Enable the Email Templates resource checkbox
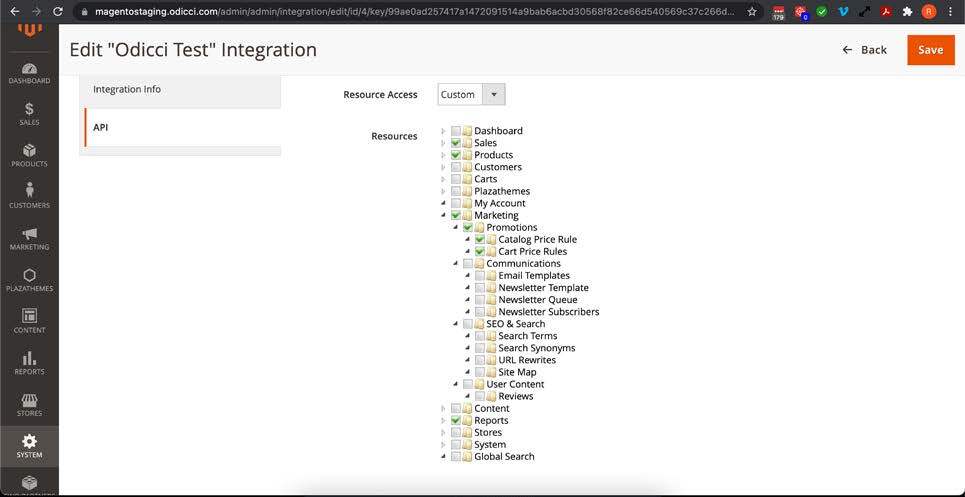Screen dimensions: 965x497 pos(480,276)
